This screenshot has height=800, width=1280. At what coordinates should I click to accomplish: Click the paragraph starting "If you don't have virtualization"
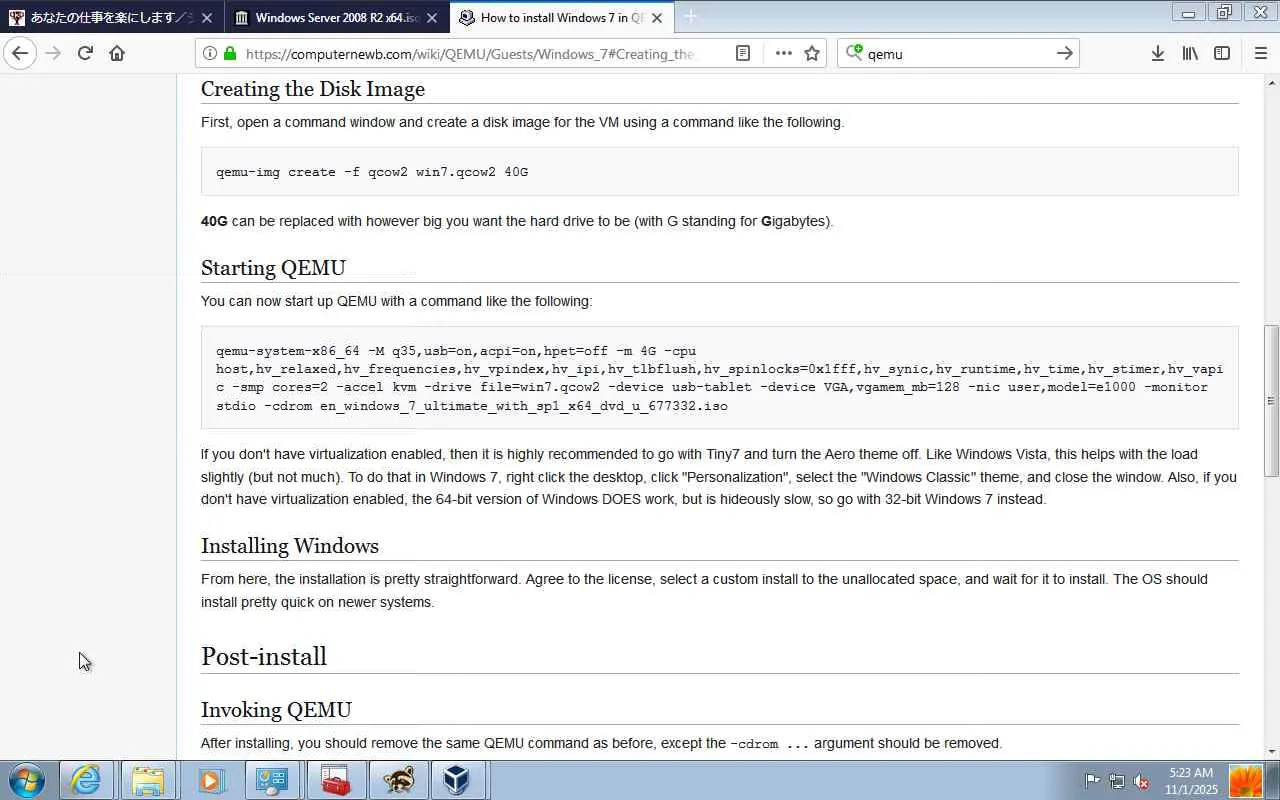coord(719,477)
